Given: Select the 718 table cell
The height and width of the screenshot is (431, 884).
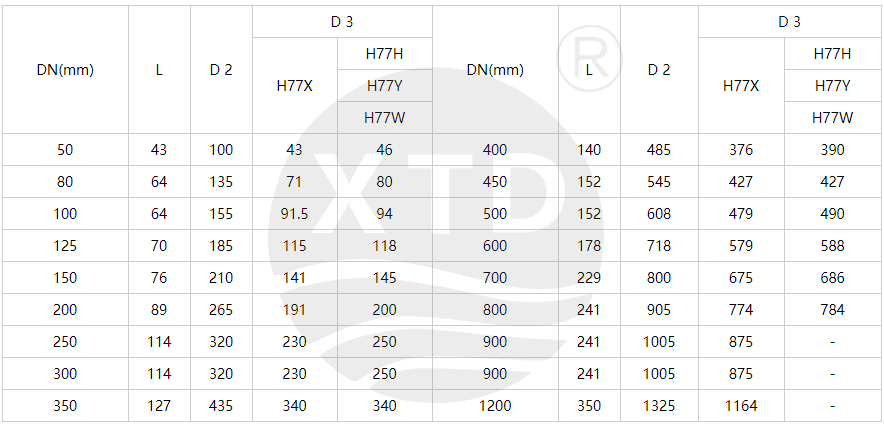Looking at the screenshot, I should [x=659, y=246].
